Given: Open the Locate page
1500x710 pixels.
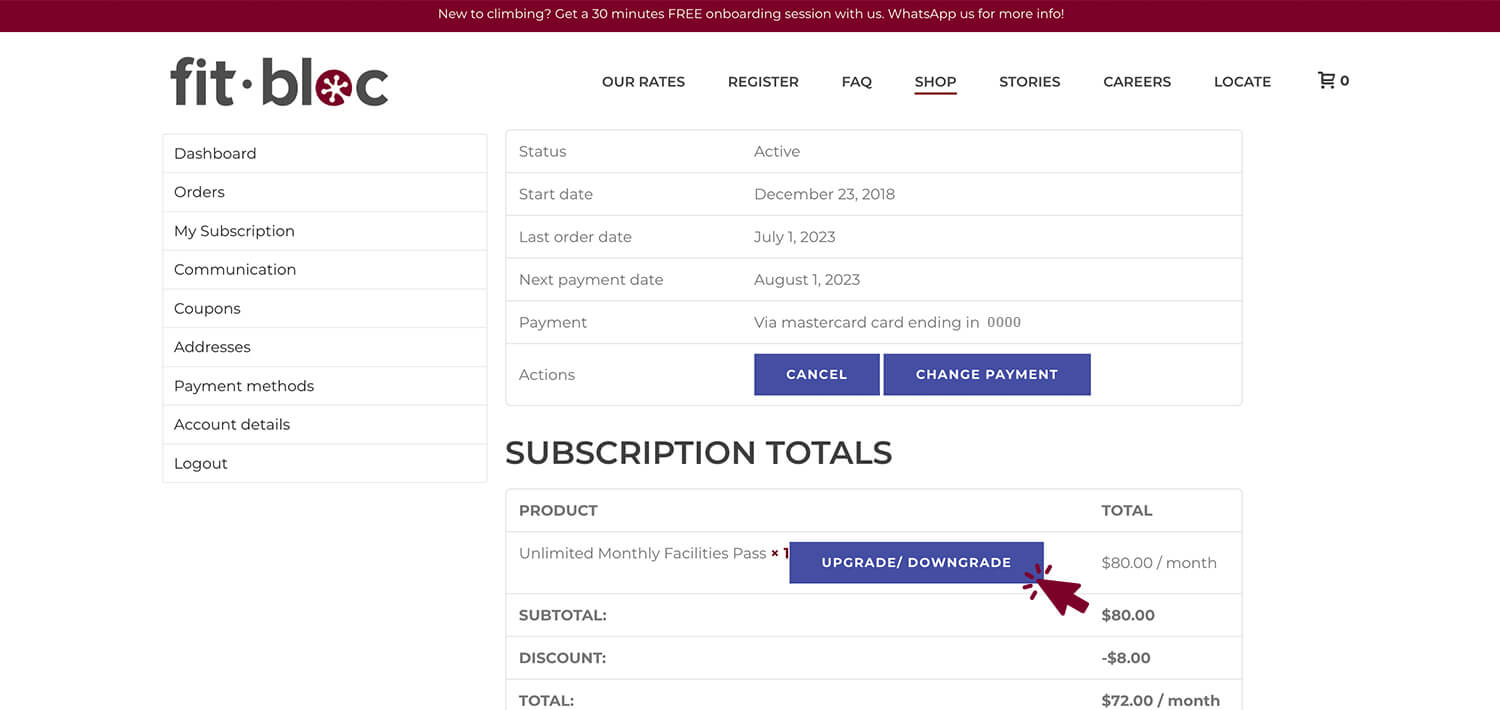Looking at the screenshot, I should [1242, 82].
